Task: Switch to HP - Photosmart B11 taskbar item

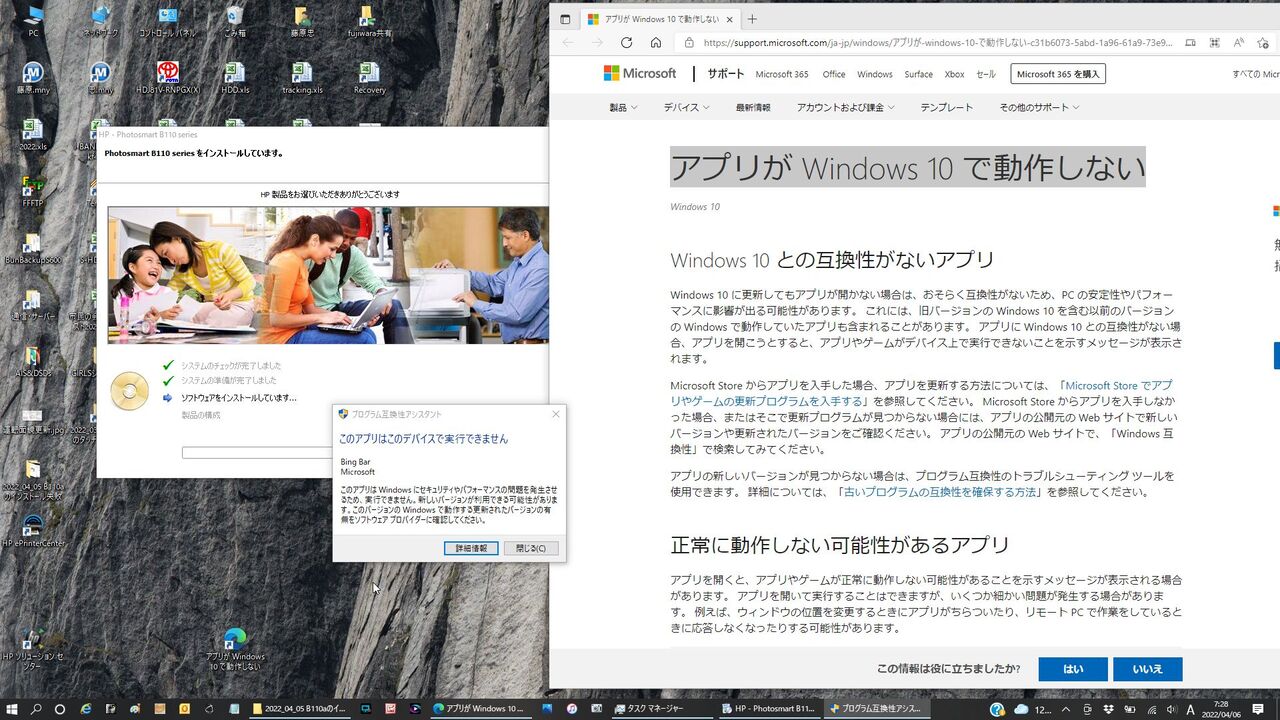Action: [768, 708]
